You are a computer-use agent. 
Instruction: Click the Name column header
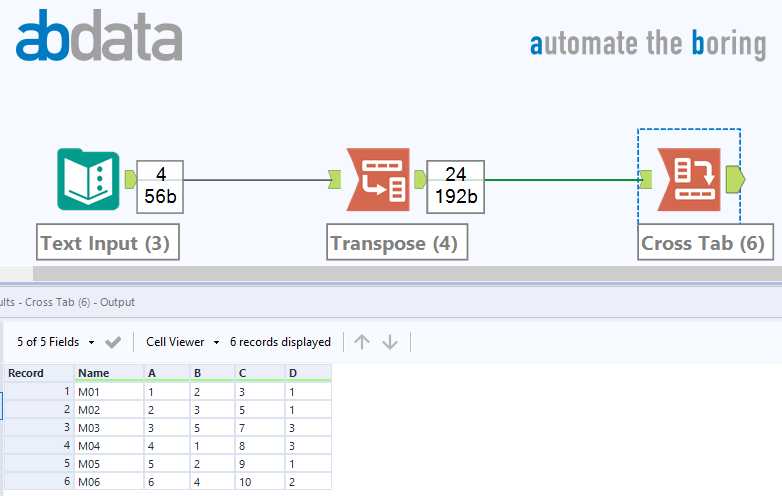click(109, 373)
